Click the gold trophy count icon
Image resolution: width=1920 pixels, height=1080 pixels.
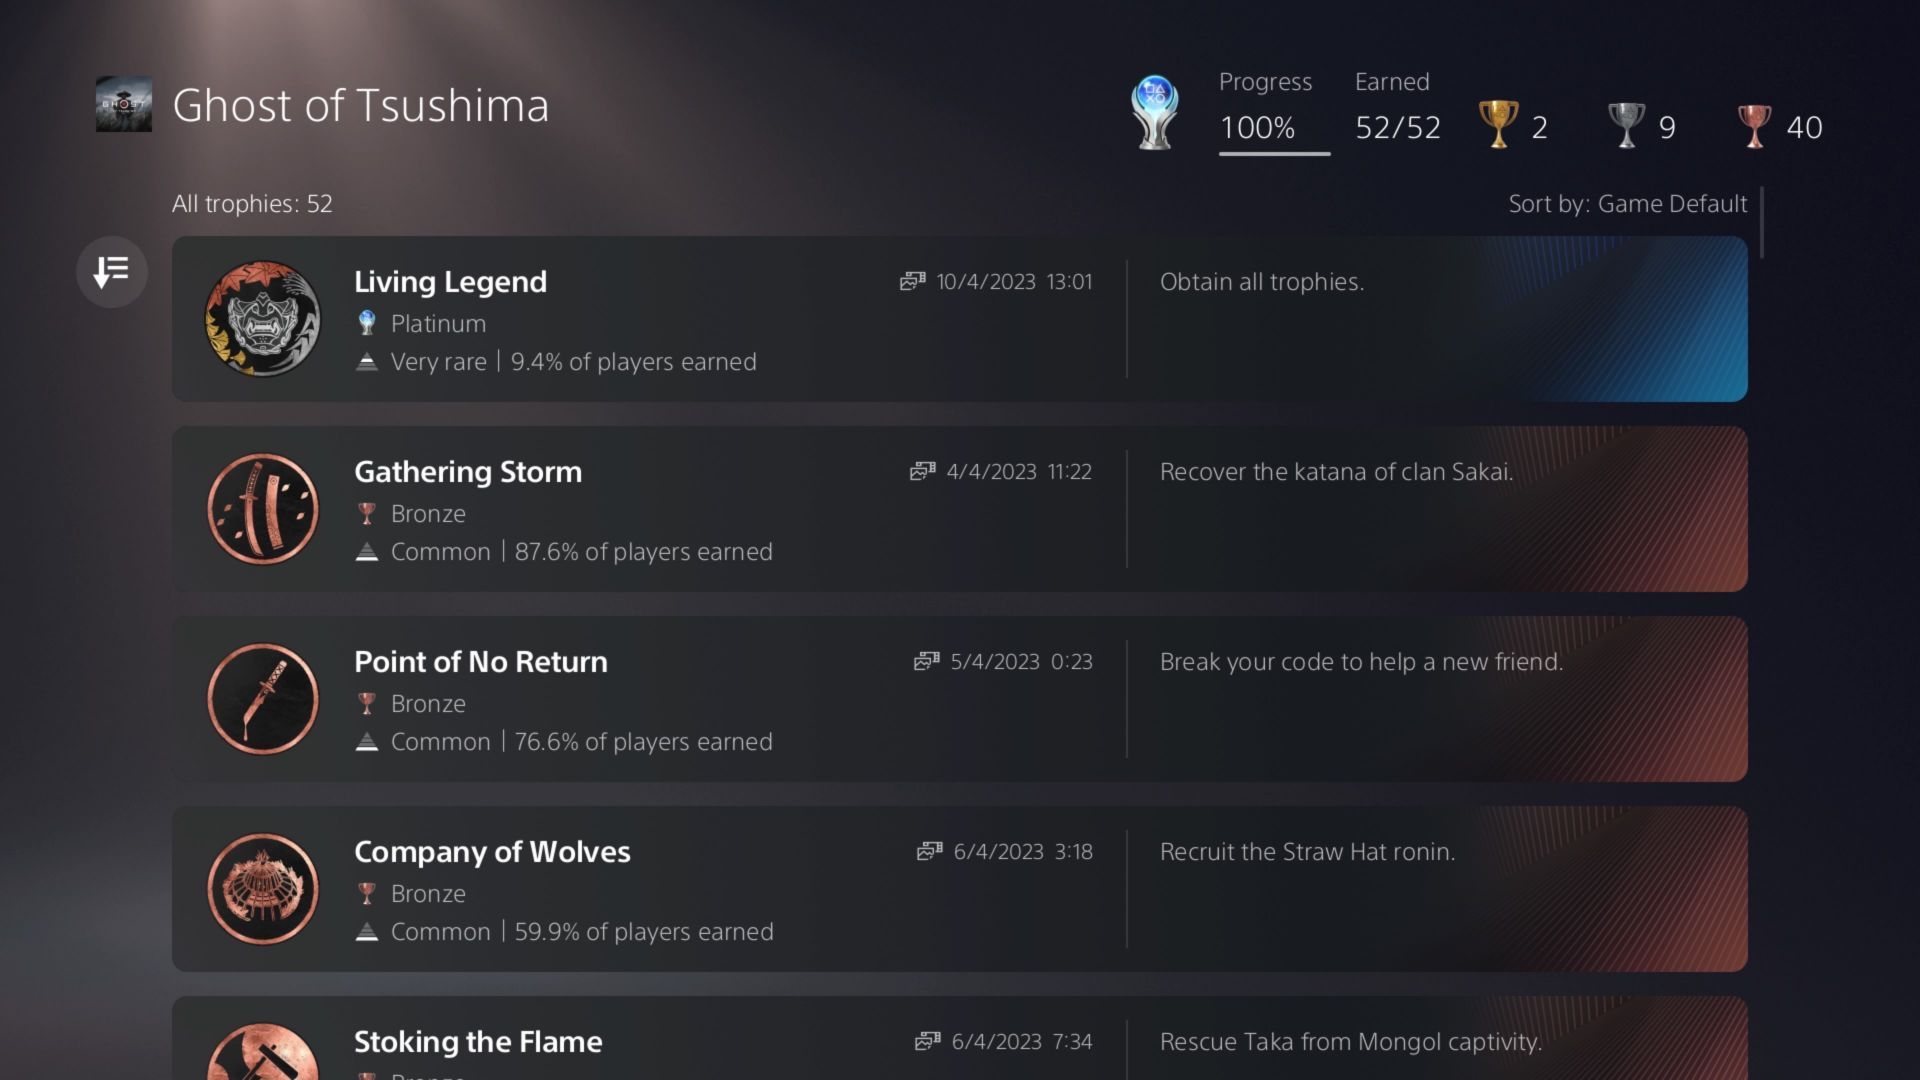(x=1498, y=125)
